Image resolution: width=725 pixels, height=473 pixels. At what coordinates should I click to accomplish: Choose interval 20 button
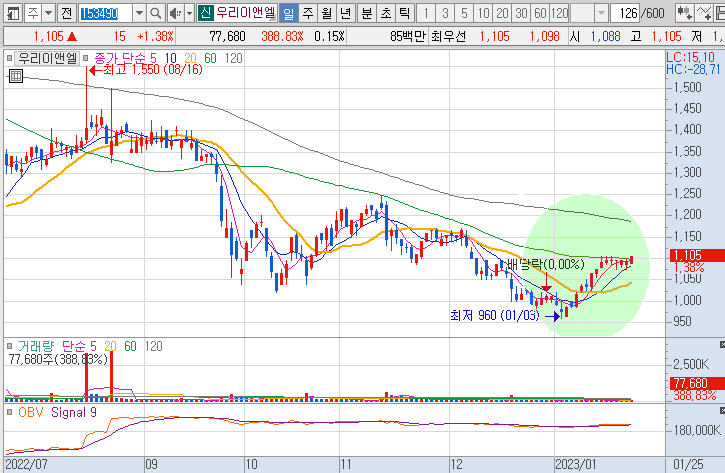point(502,13)
